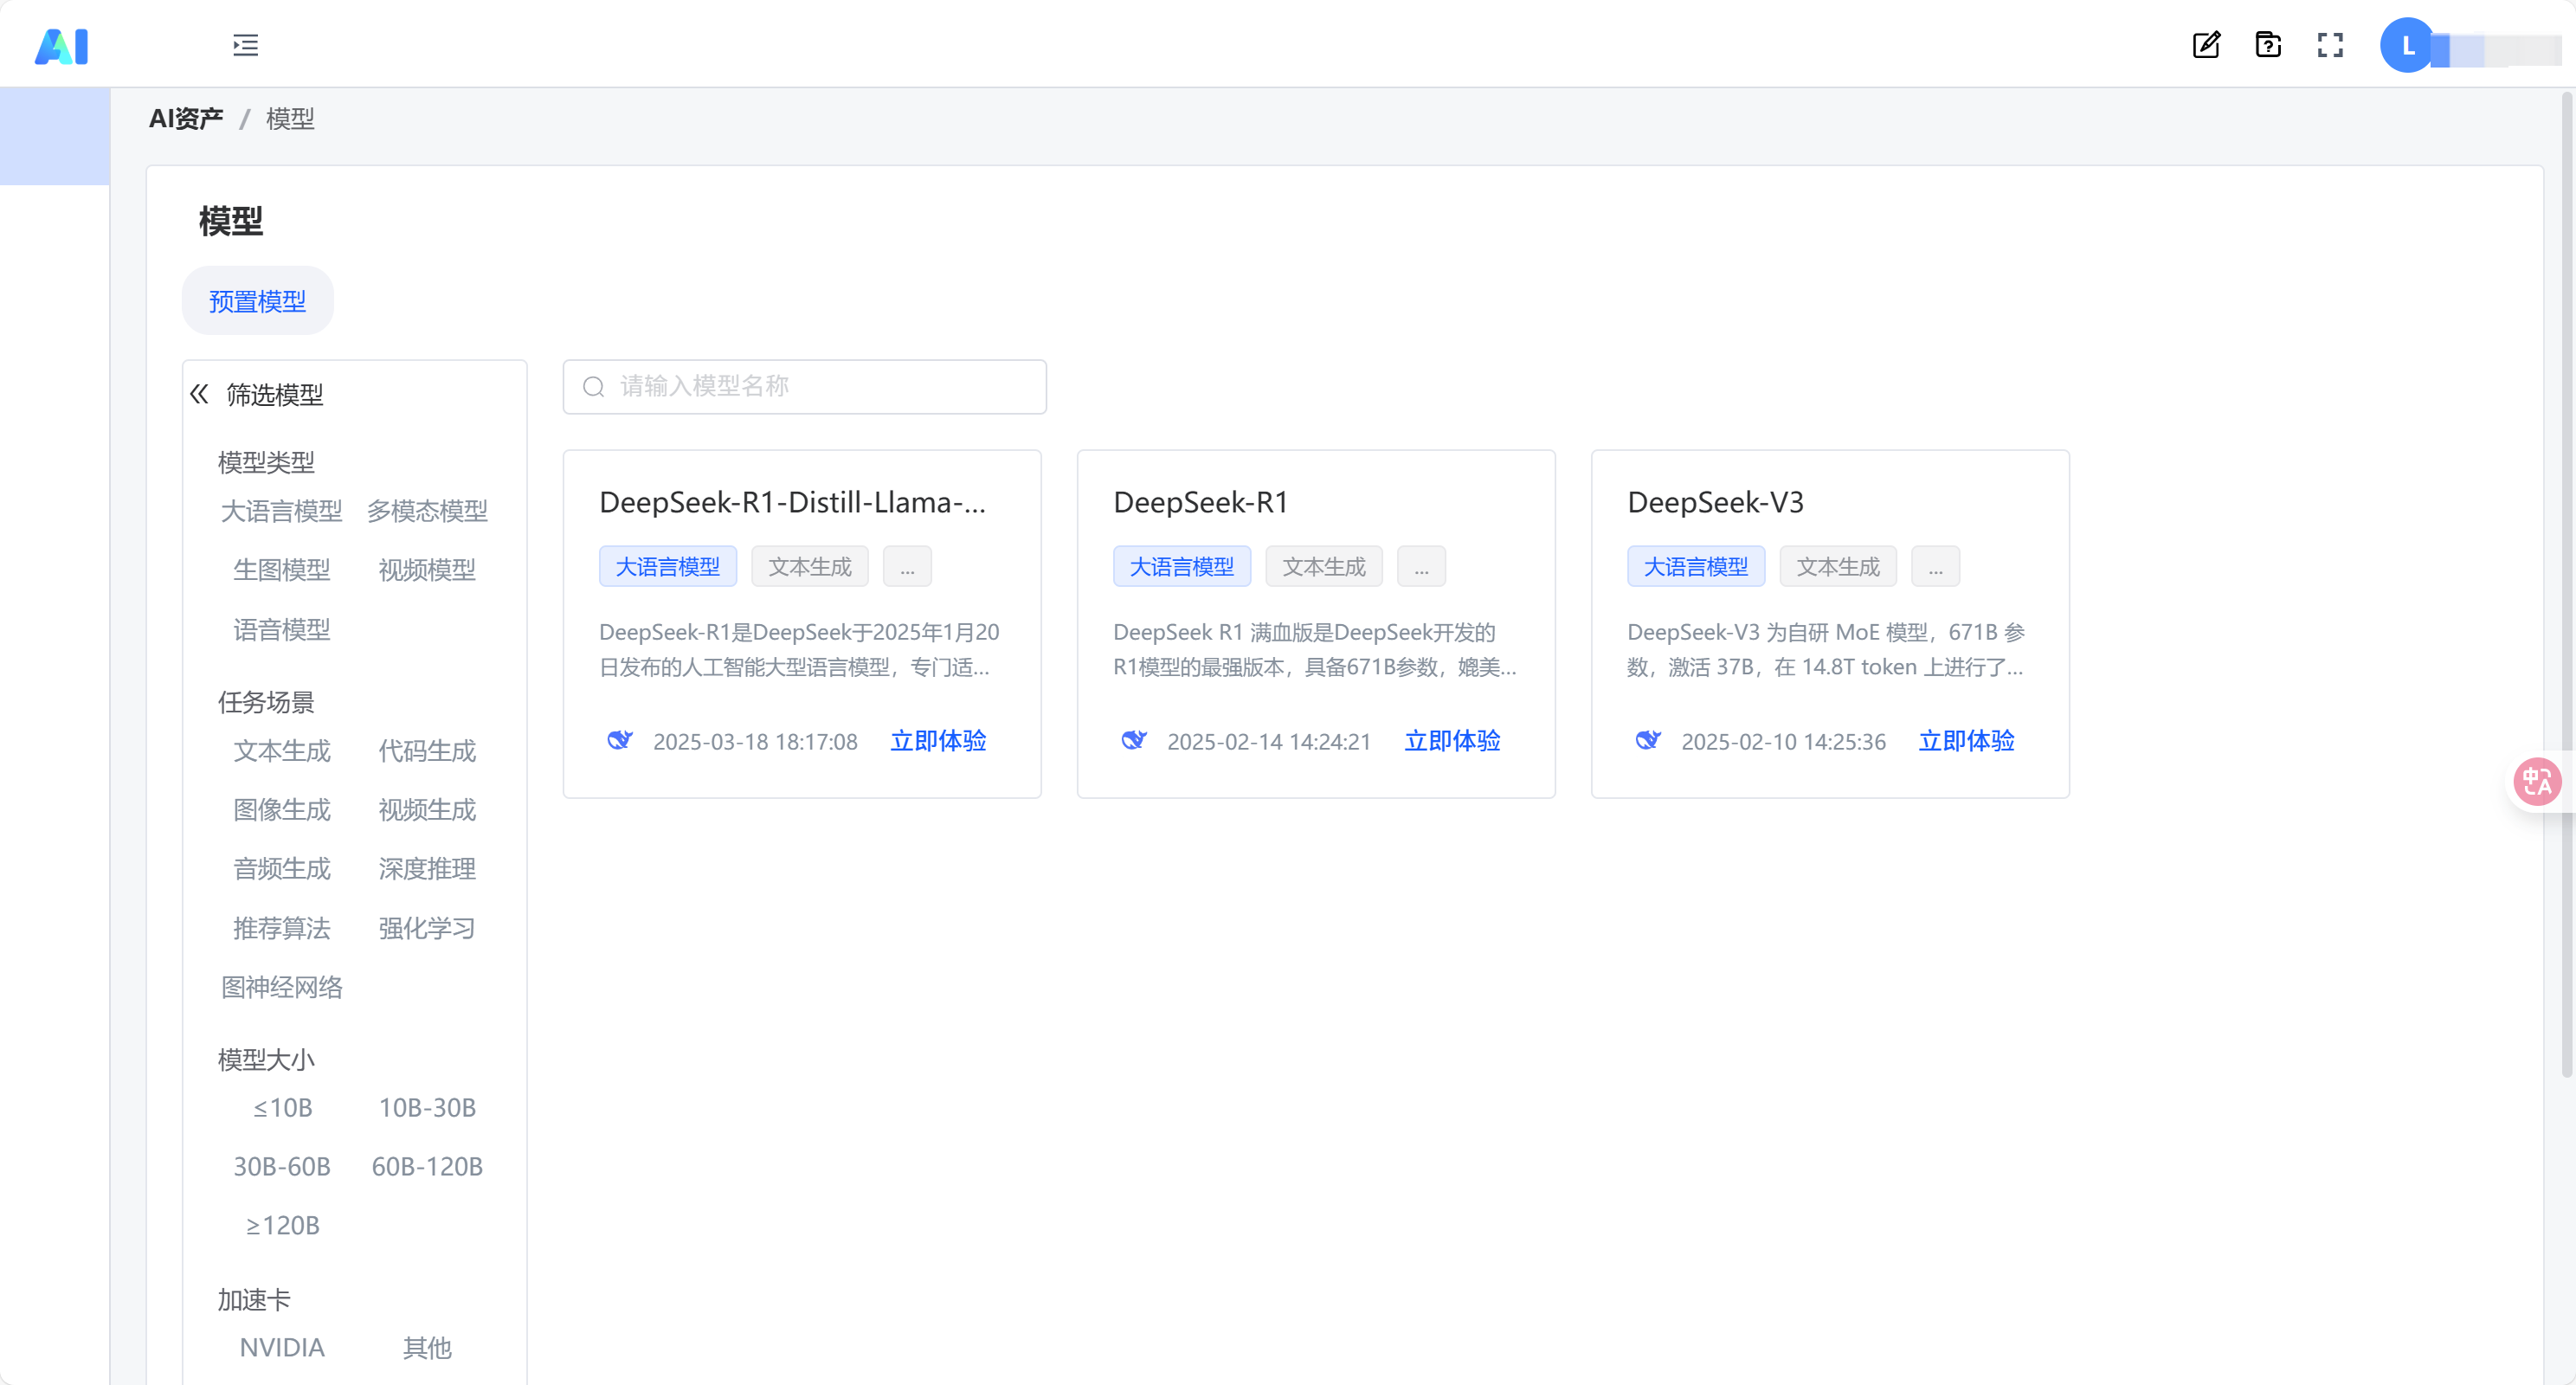The height and width of the screenshot is (1385, 2576).
Task: Expand more tags on DeepSeek-V3 card
Action: (1935, 566)
